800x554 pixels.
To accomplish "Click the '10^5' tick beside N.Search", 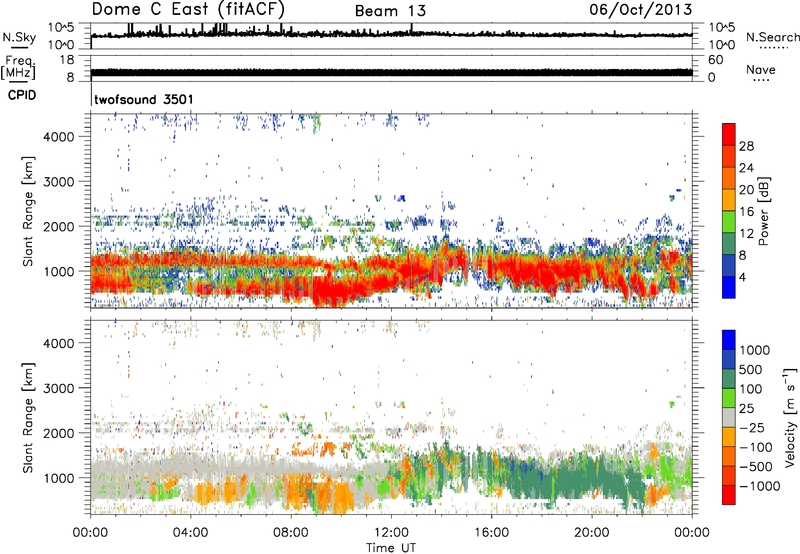I will (x=721, y=28).
